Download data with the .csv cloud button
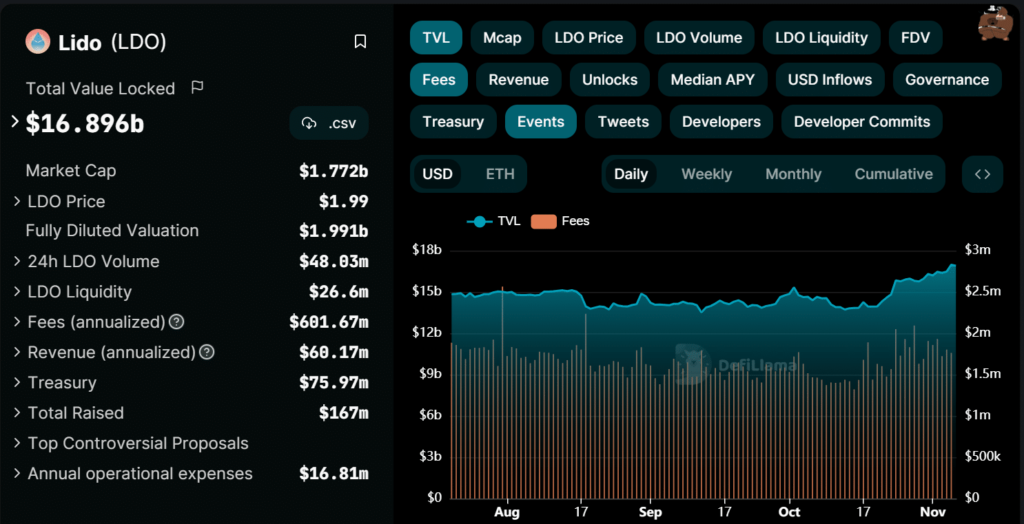 329,124
